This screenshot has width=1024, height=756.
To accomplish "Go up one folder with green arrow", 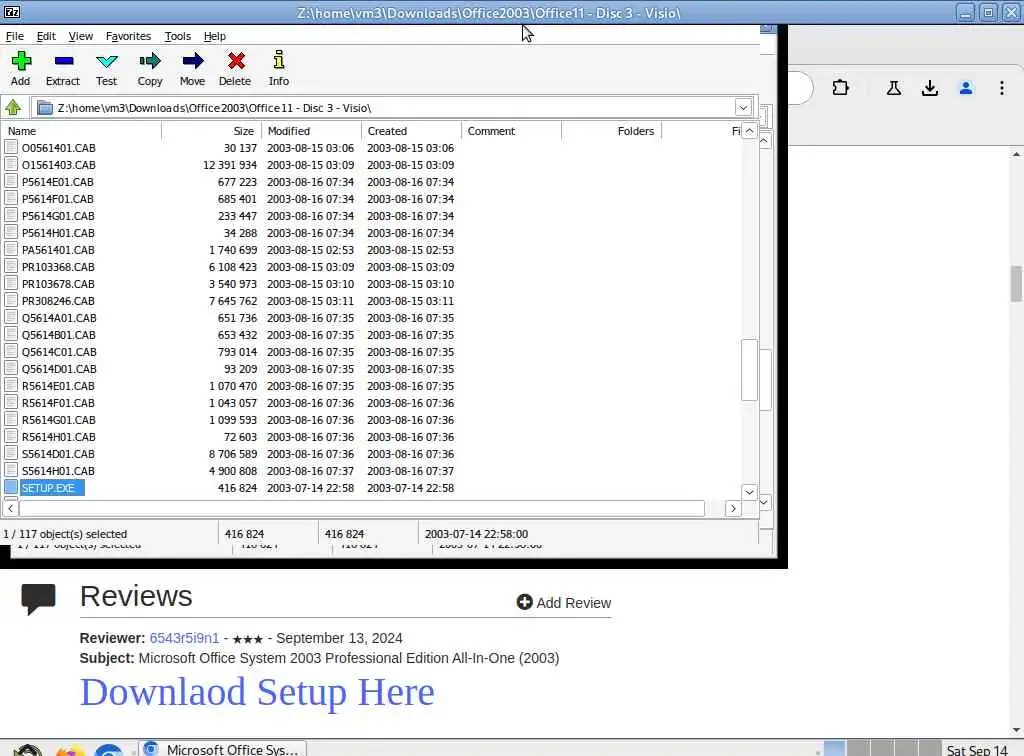I will pyautogui.click(x=13, y=107).
